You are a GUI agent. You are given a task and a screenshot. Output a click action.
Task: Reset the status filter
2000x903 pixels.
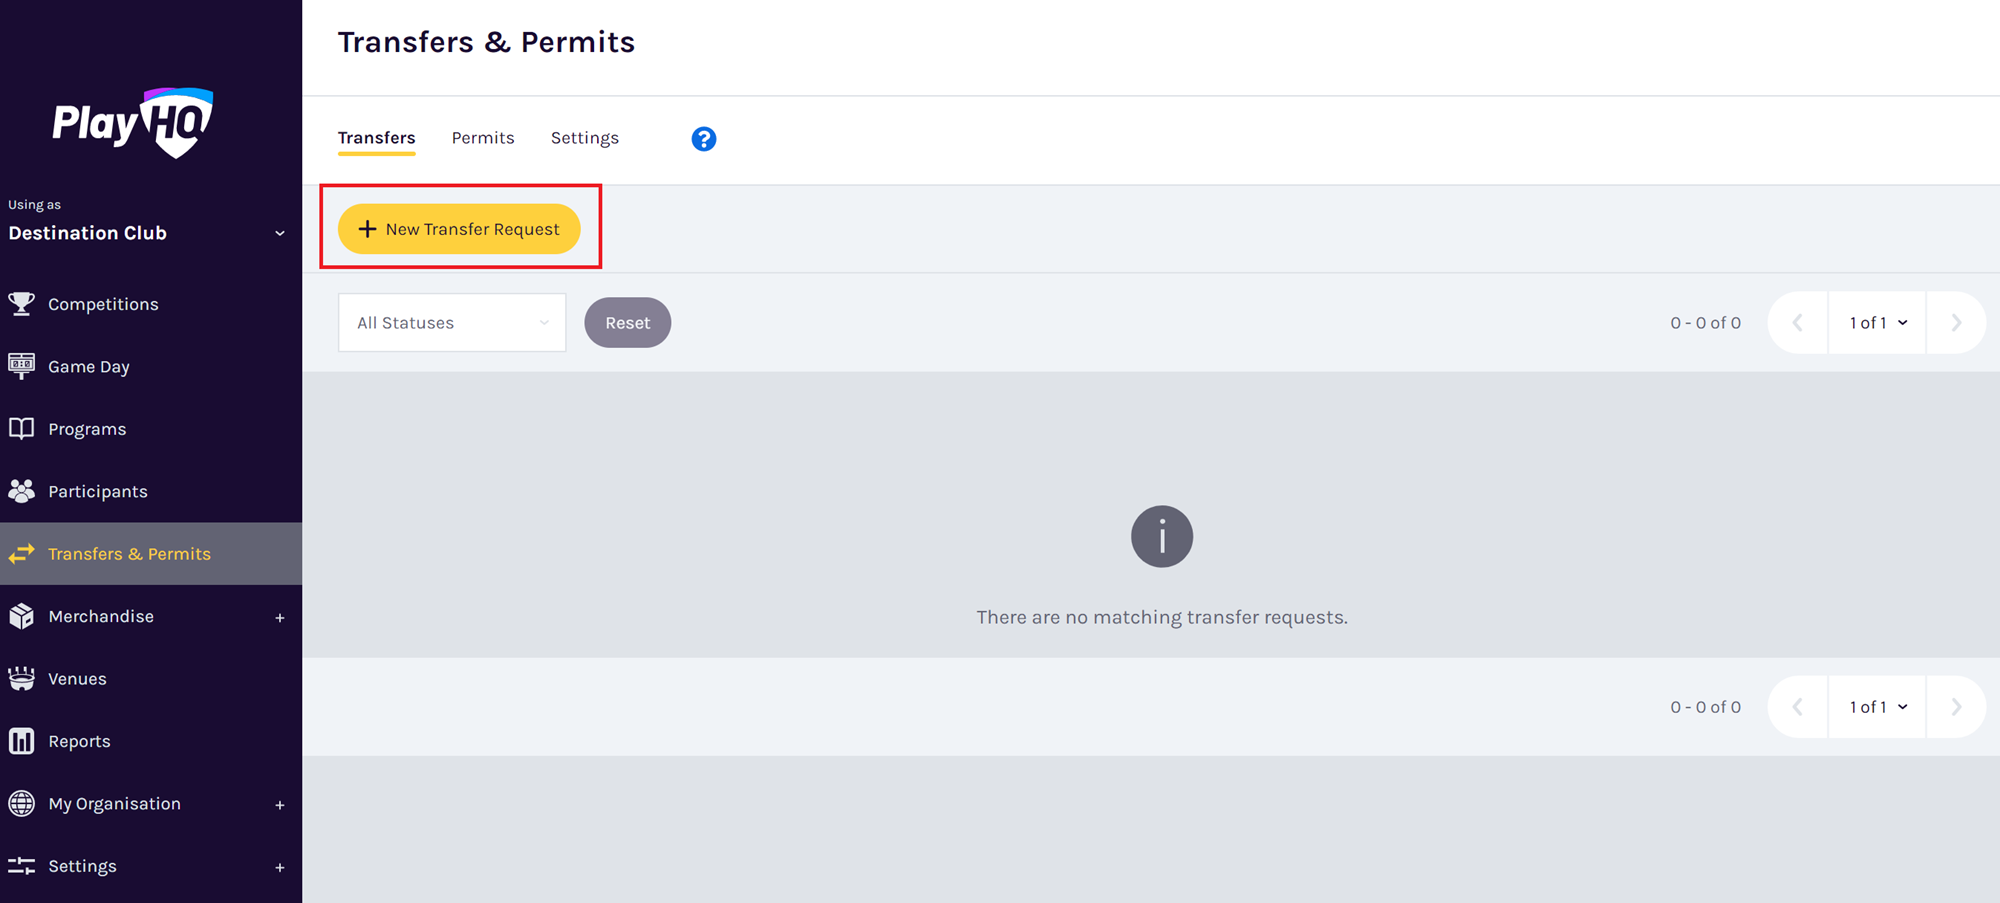pyautogui.click(x=628, y=322)
